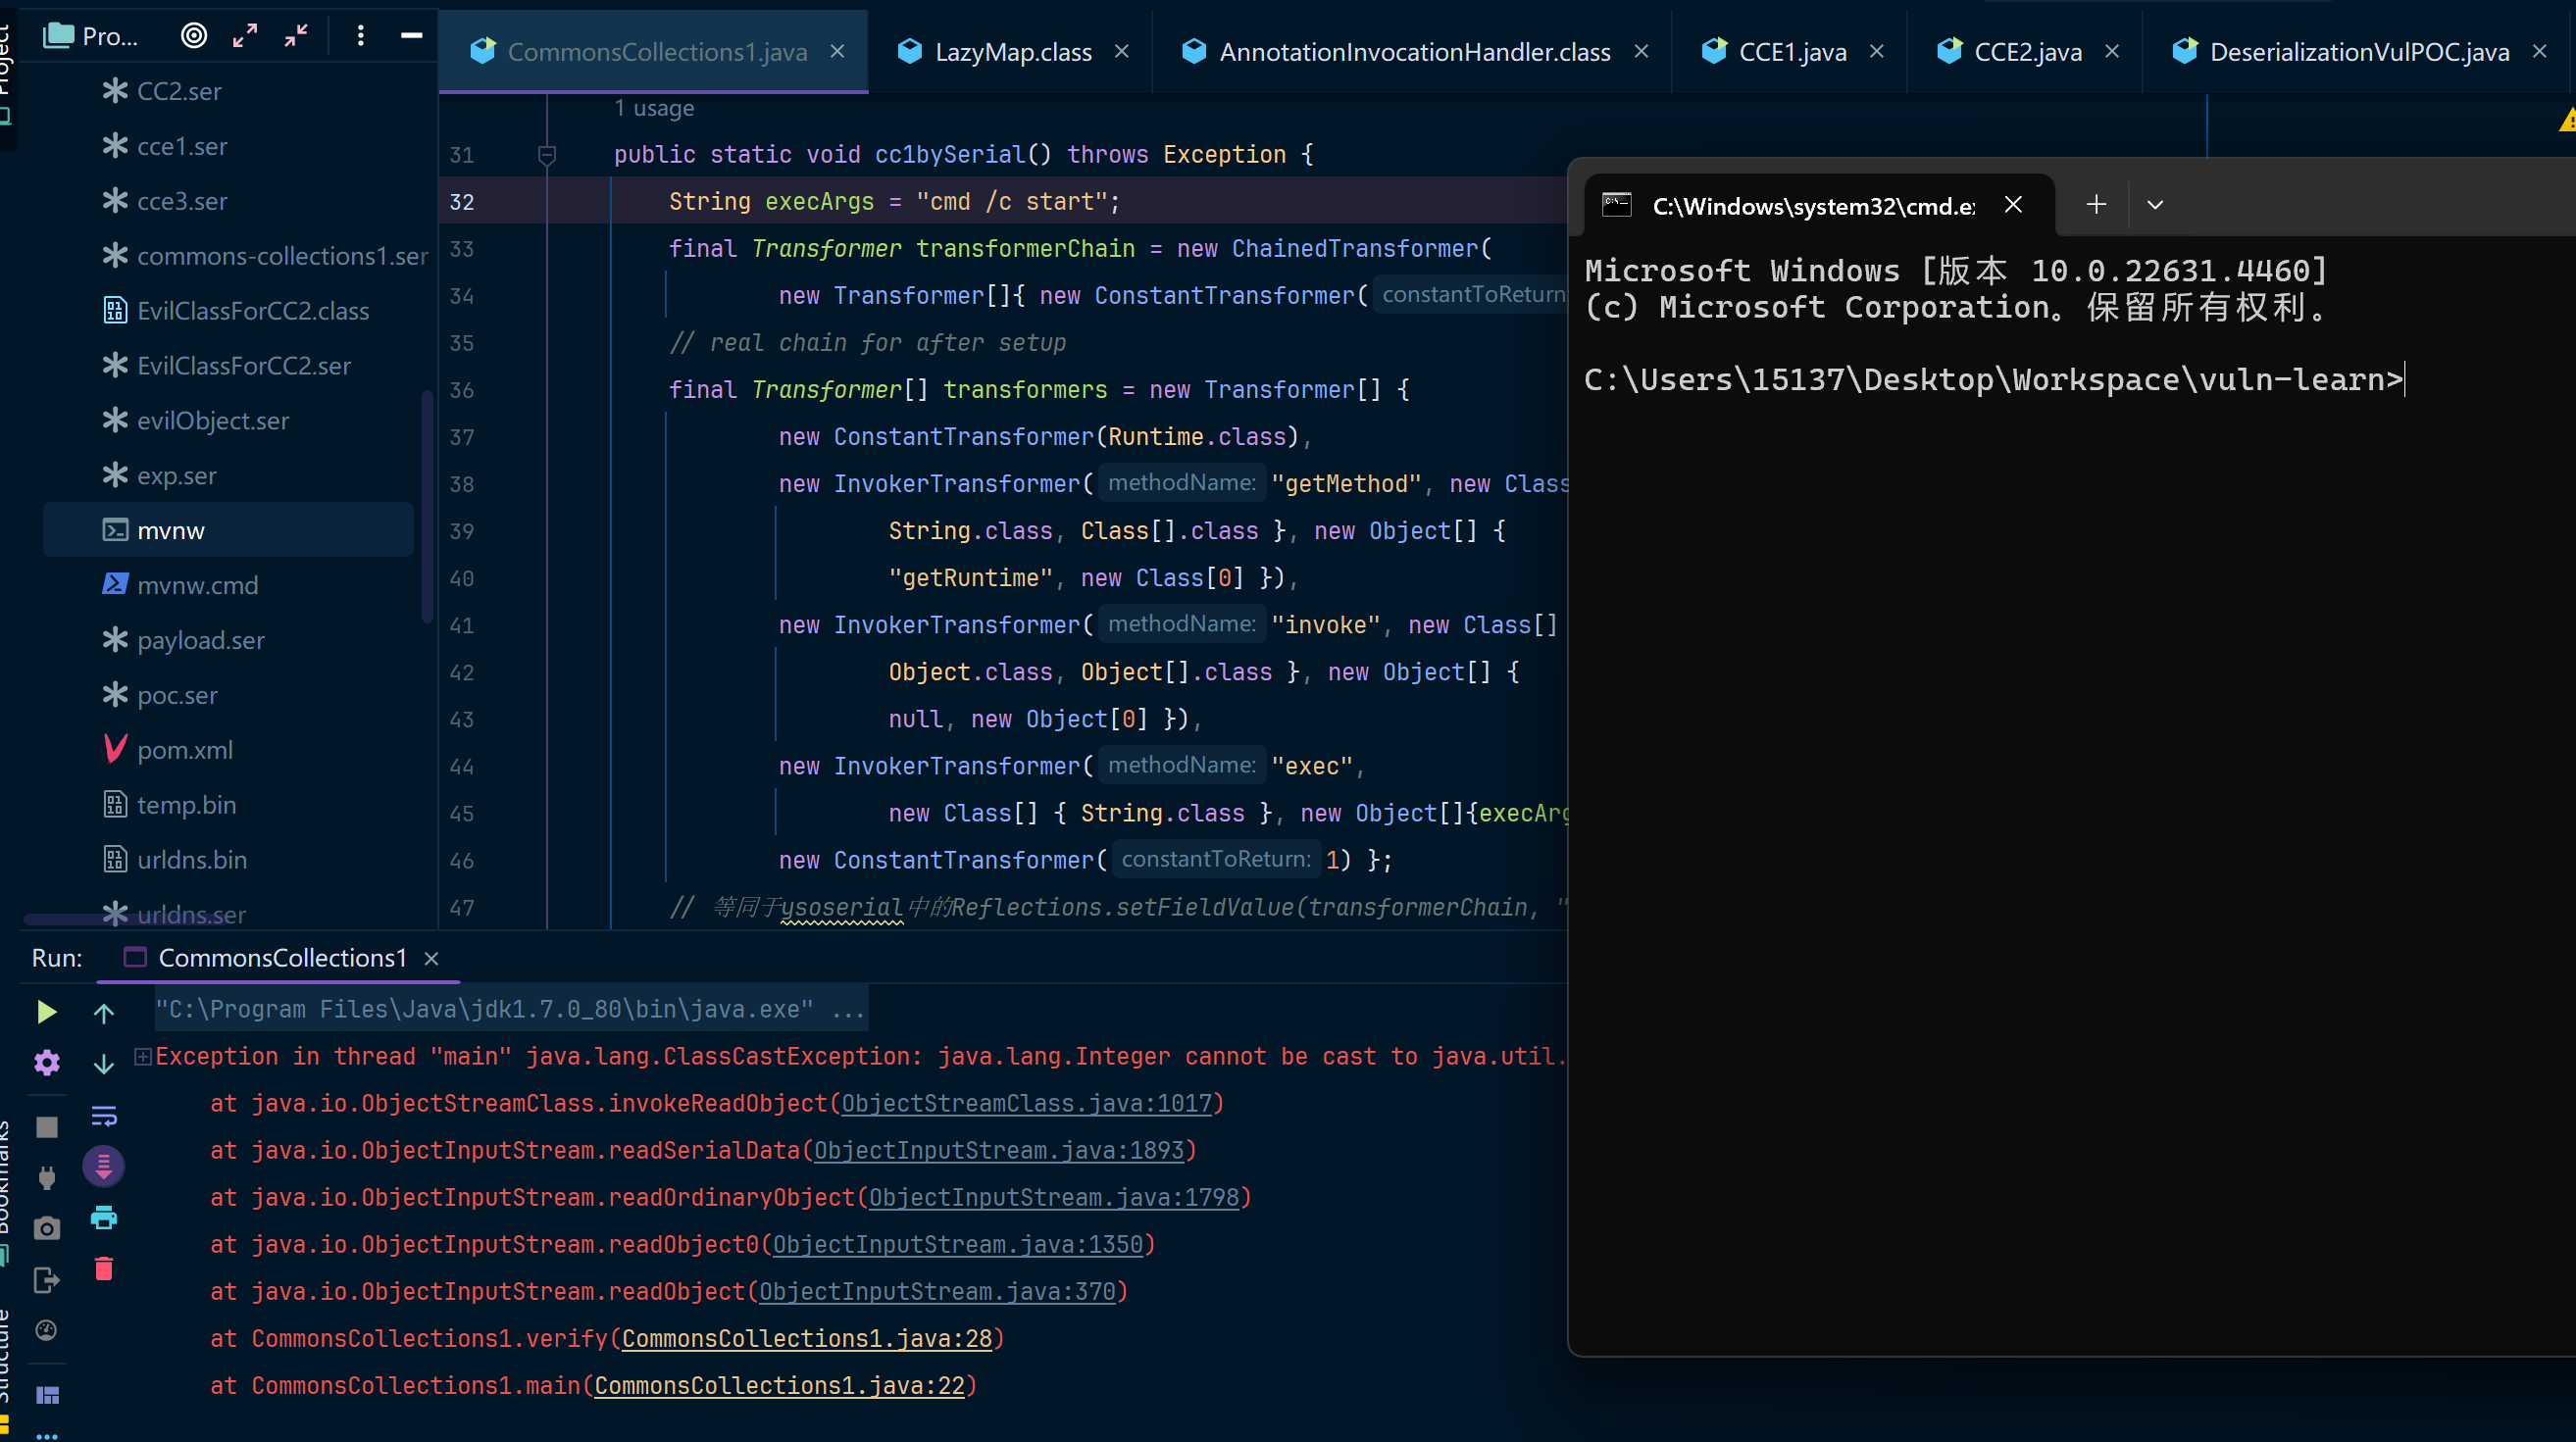Screen dimensions: 2576x1442
Task: Open ObjectInputStream.java:1350 stack trace link
Action: coord(958,1244)
